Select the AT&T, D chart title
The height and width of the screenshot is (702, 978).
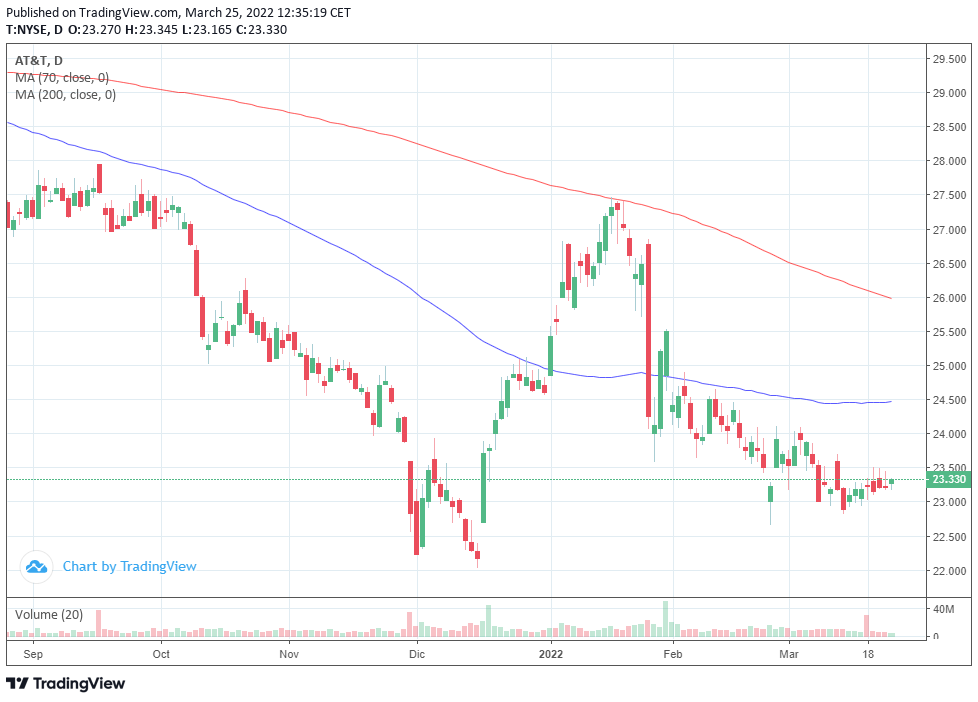coord(39,61)
